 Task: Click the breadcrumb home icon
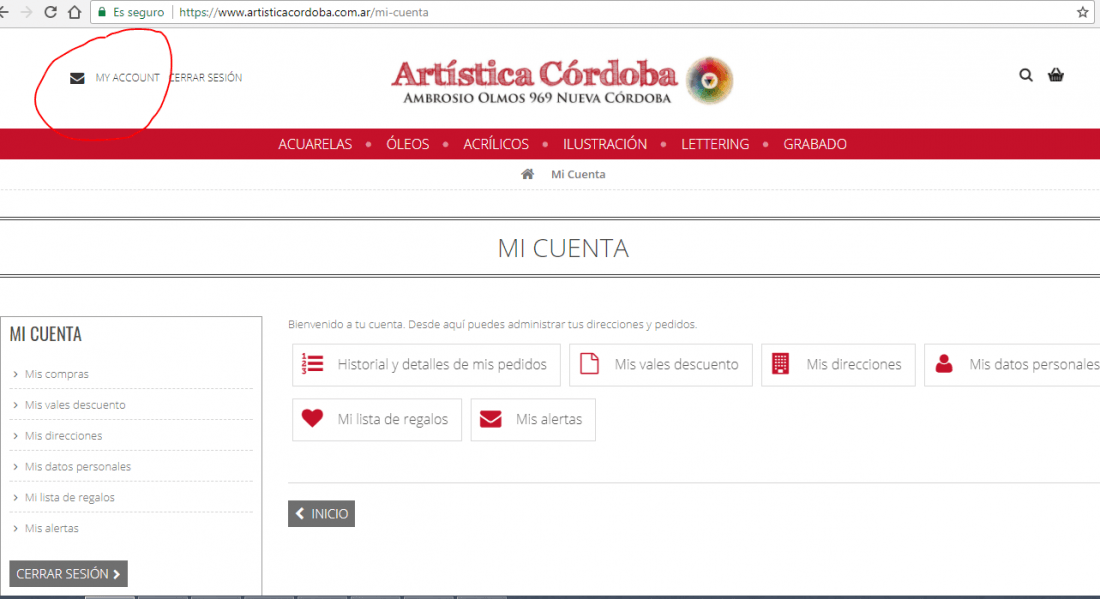coord(528,174)
